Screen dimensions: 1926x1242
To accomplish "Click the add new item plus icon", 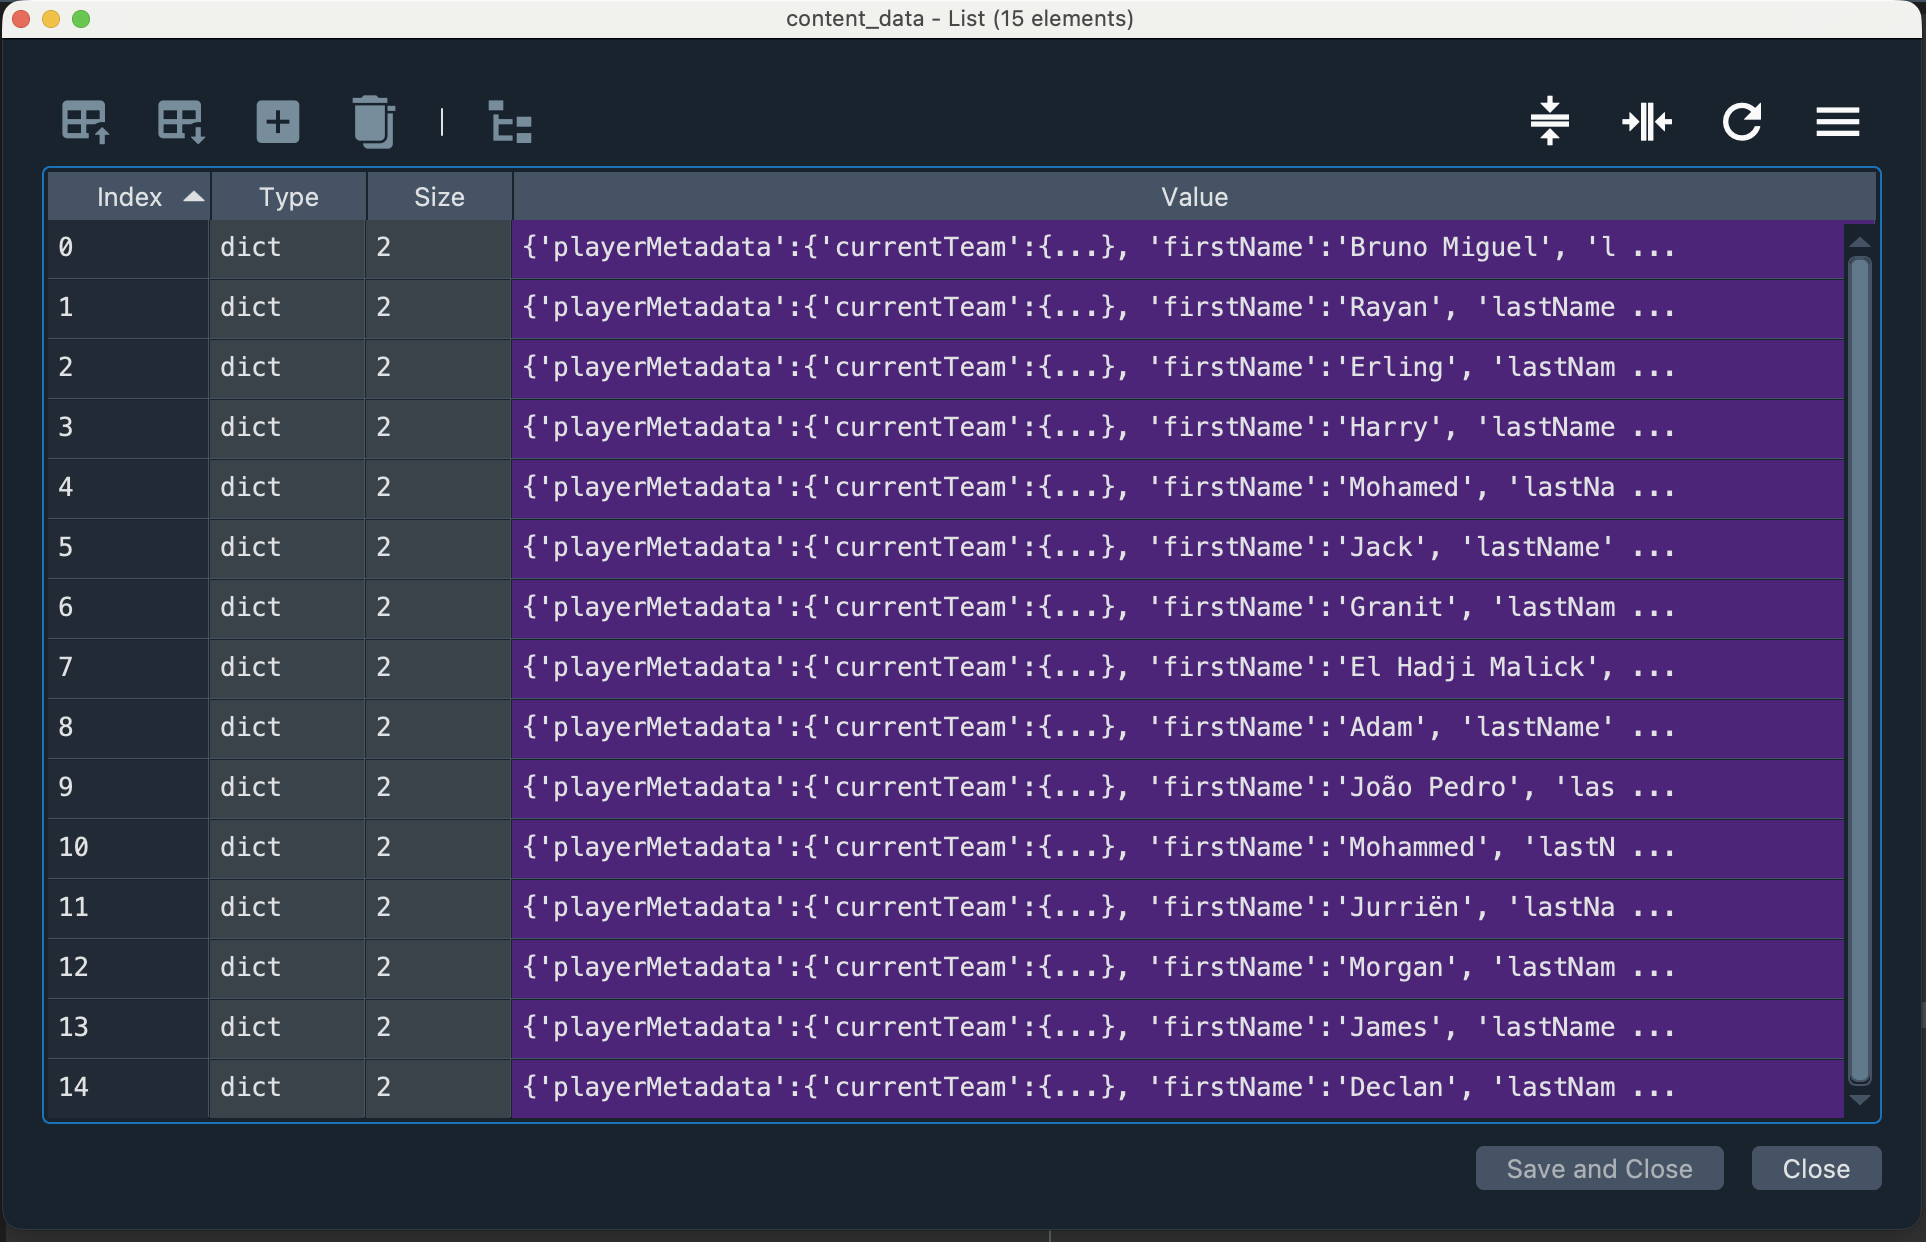I will [277, 122].
